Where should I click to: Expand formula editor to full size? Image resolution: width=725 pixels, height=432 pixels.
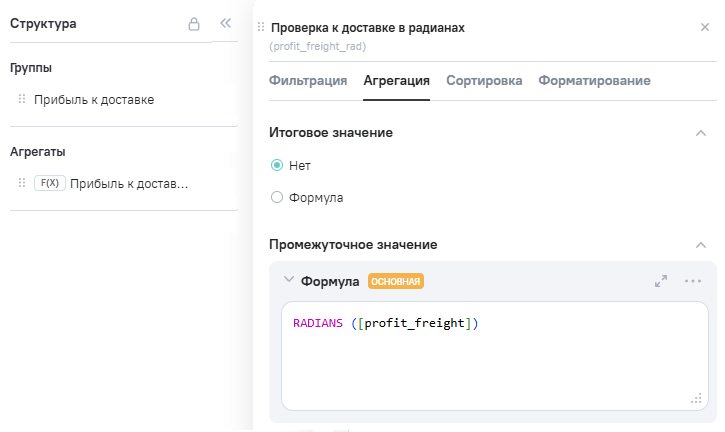pos(661,281)
